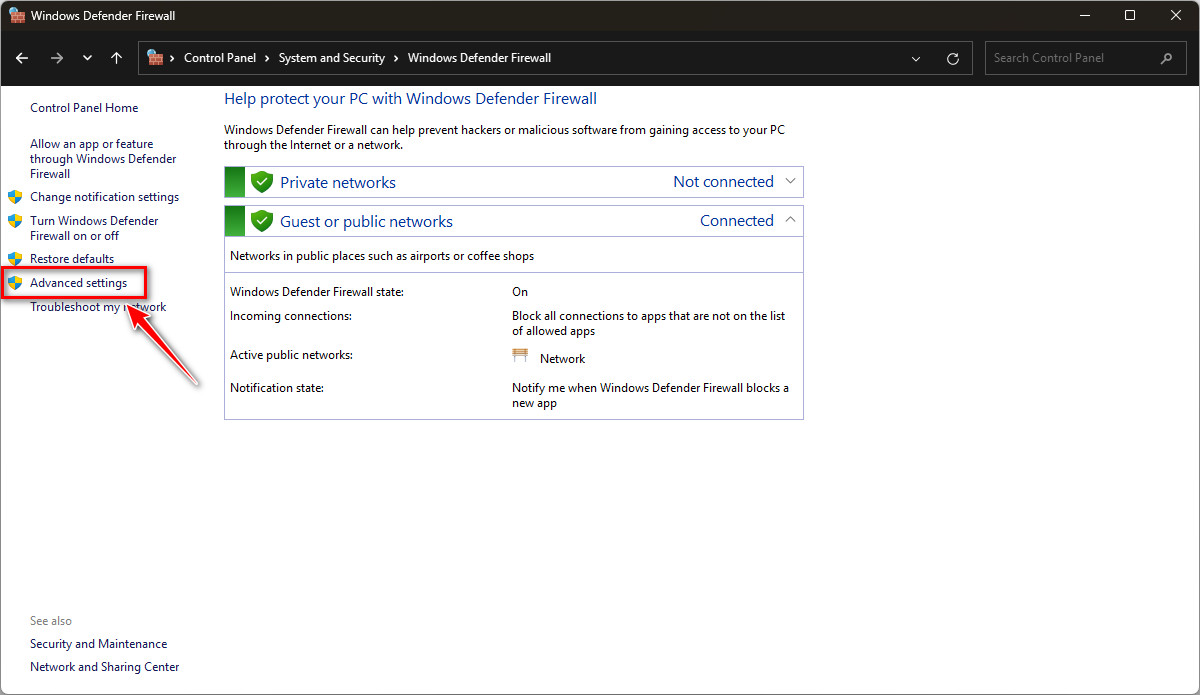
Task: Open Change notification settings
Action: click(104, 197)
